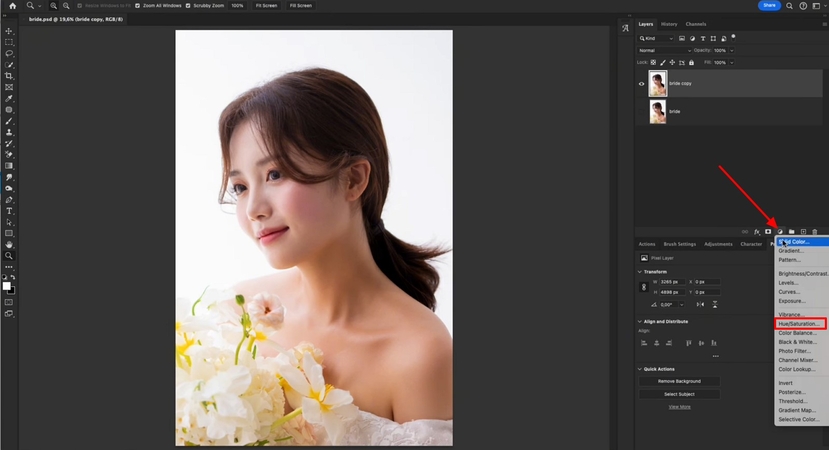This screenshot has width=829, height=450.
Task: Select the Crop tool
Action: tap(9, 76)
